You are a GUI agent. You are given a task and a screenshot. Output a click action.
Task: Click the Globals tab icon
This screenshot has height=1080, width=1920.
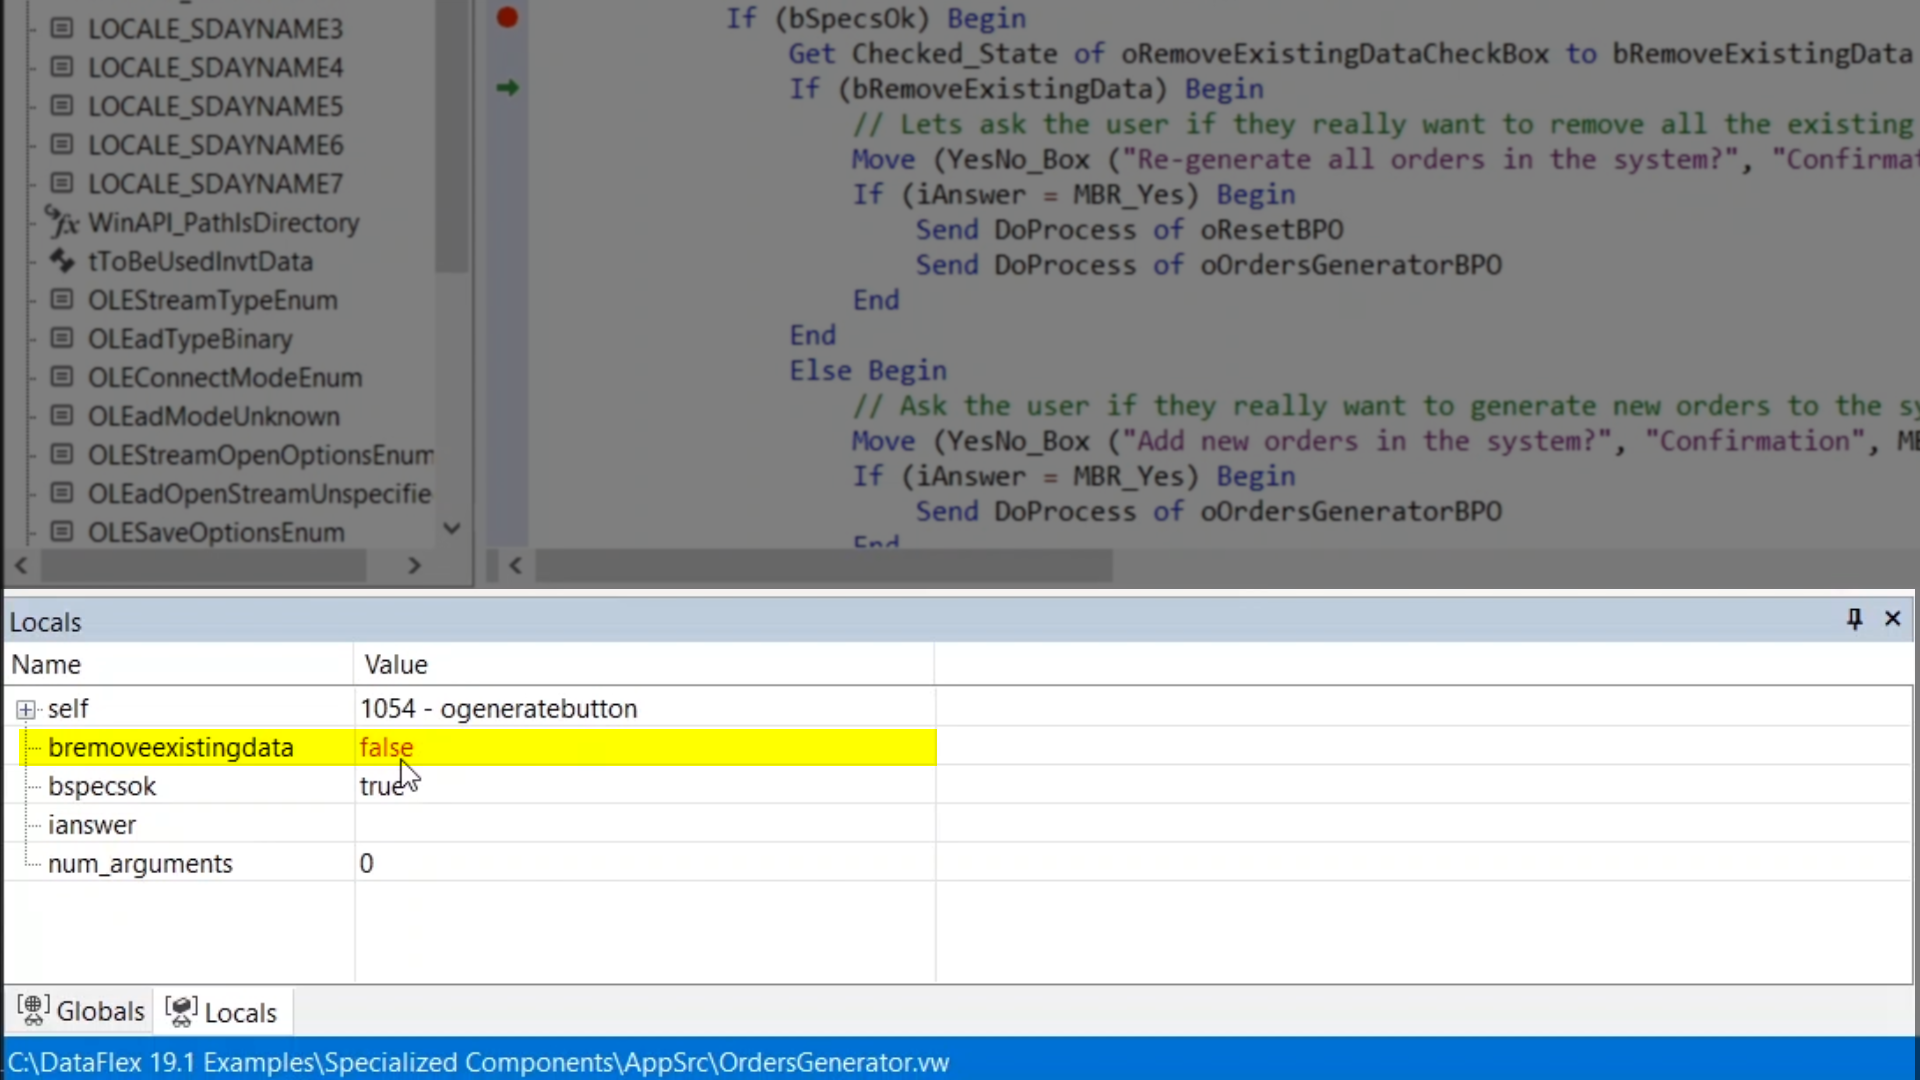click(x=33, y=1011)
